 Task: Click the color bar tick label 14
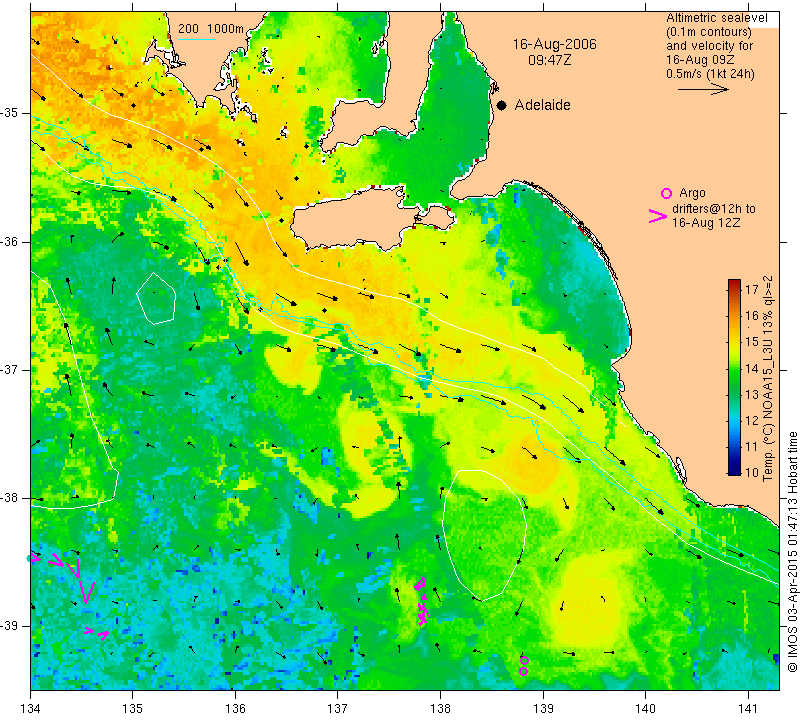752,368
